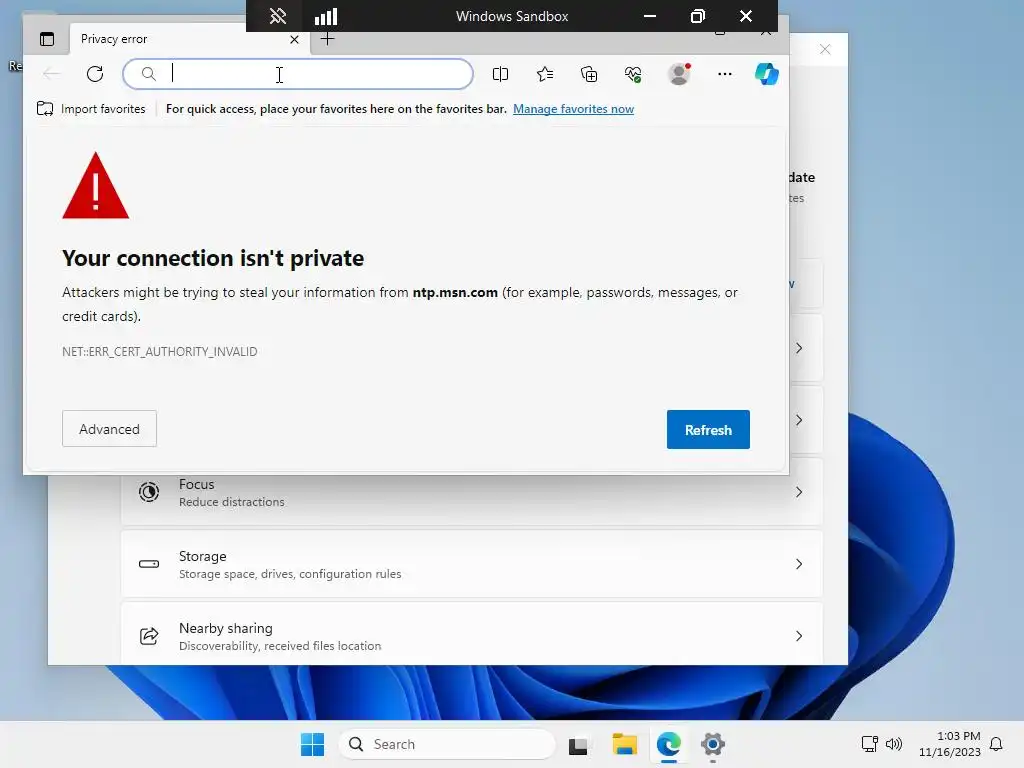Click the Advanced button
The image size is (1024, 768).
click(109, 429)
